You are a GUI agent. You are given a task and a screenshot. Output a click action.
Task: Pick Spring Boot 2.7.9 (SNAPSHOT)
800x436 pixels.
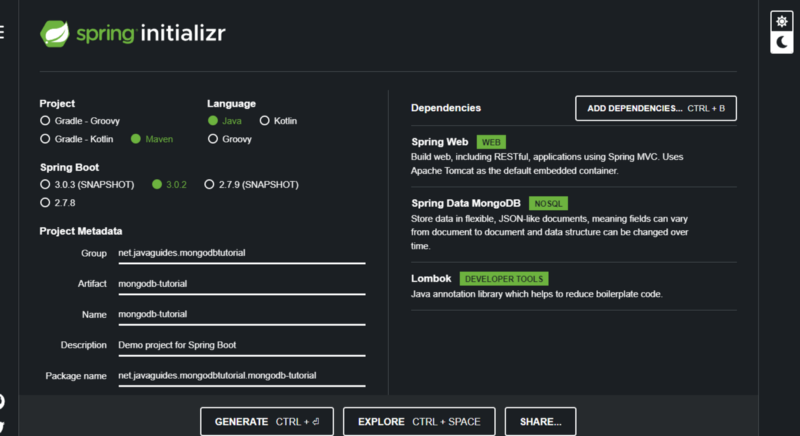[252, 185]
